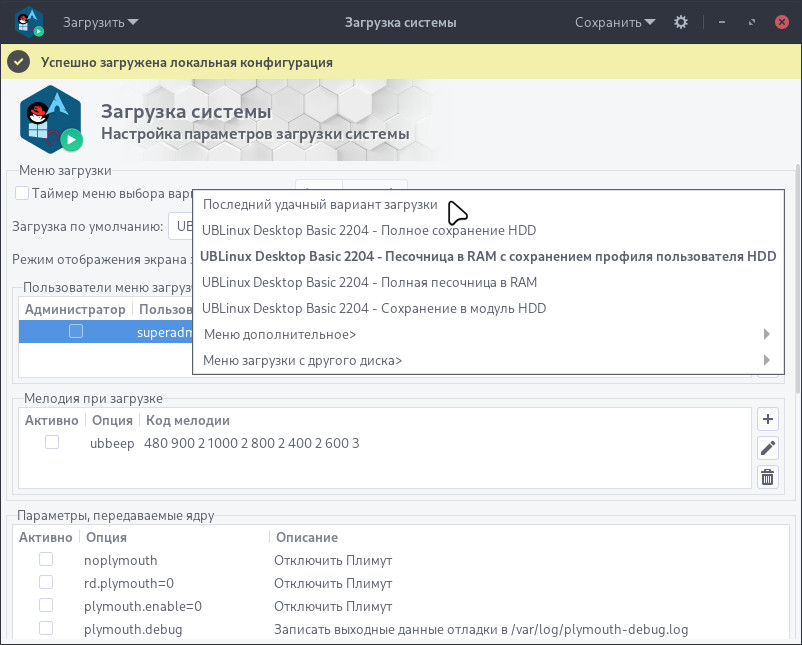Enable the rd.plymouth=0 kernel option
The width and height of the screenshot is (802, 645).
coord(46,582)
